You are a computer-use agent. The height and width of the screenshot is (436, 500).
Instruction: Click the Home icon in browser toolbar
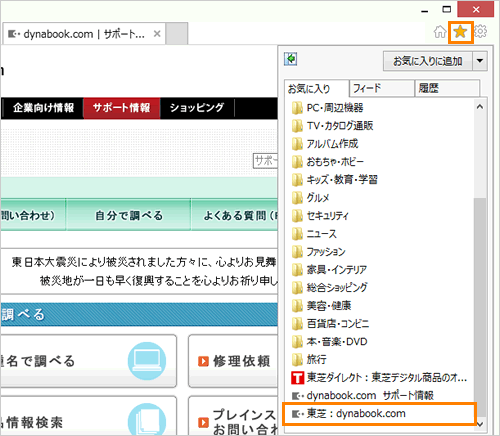(440, 32)
